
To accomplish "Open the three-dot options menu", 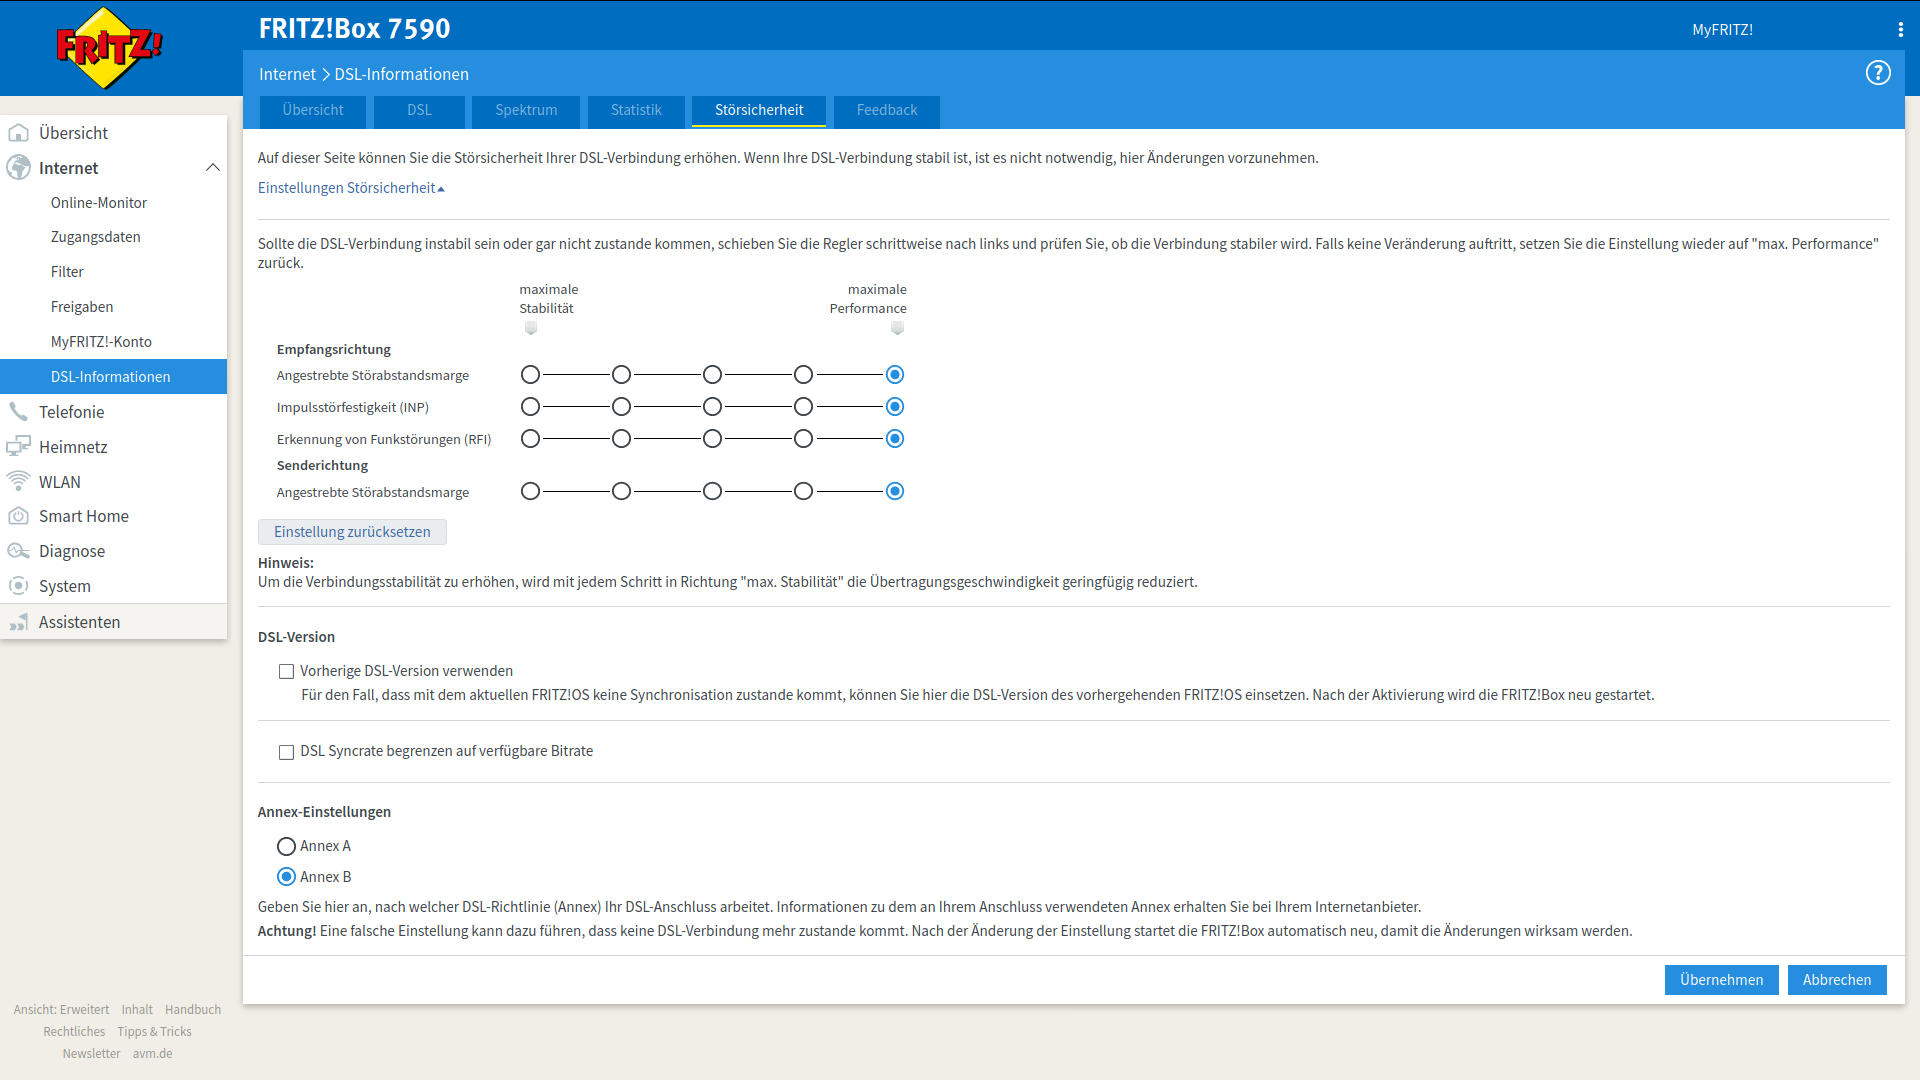I will 1900,30.
